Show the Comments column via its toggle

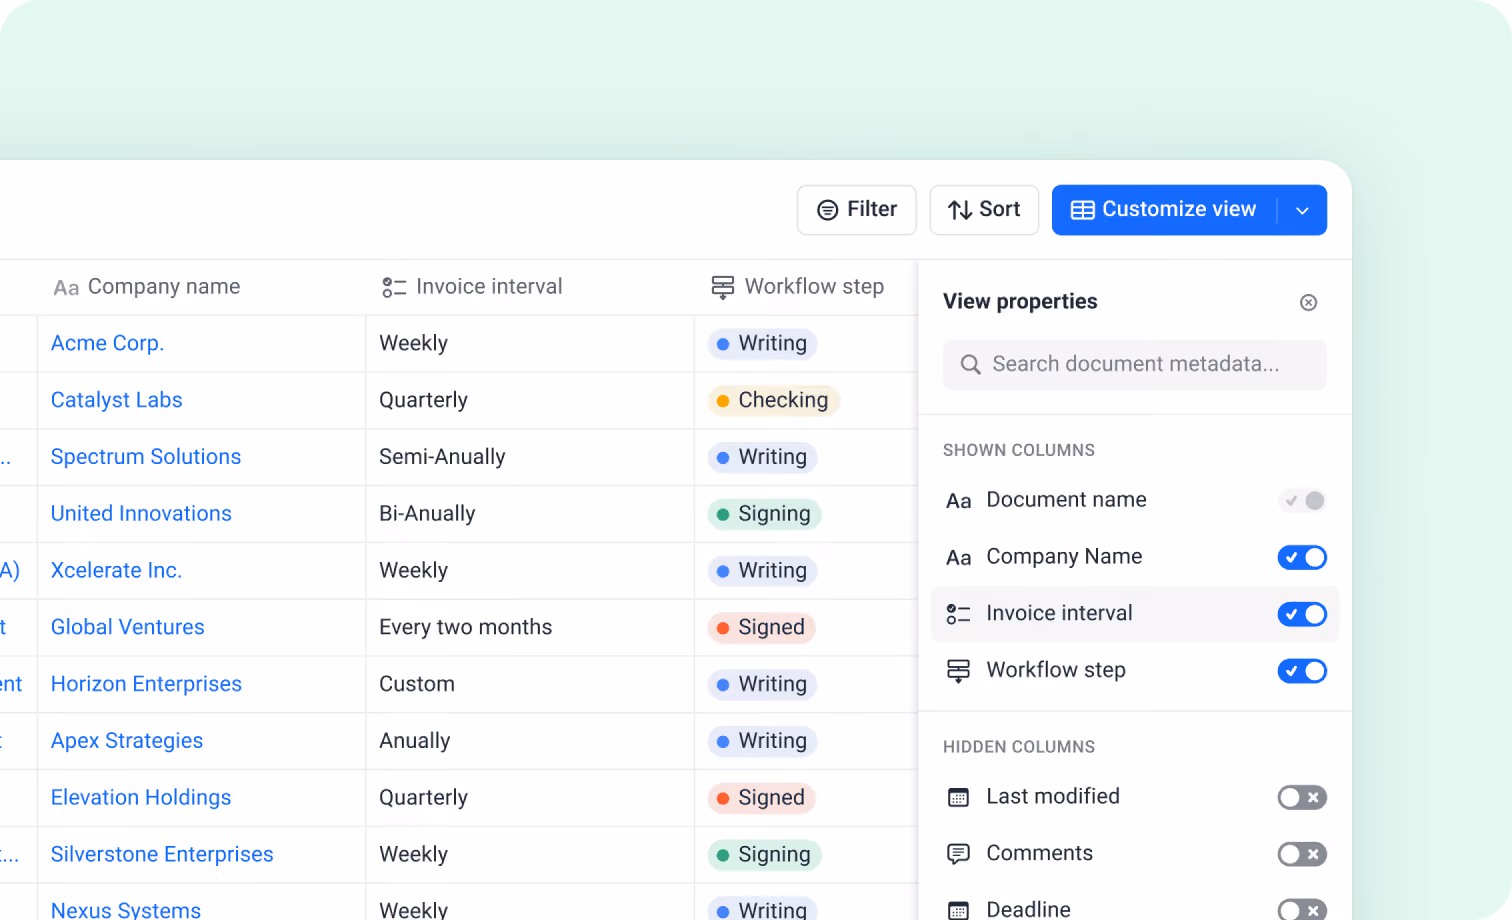1302,854
